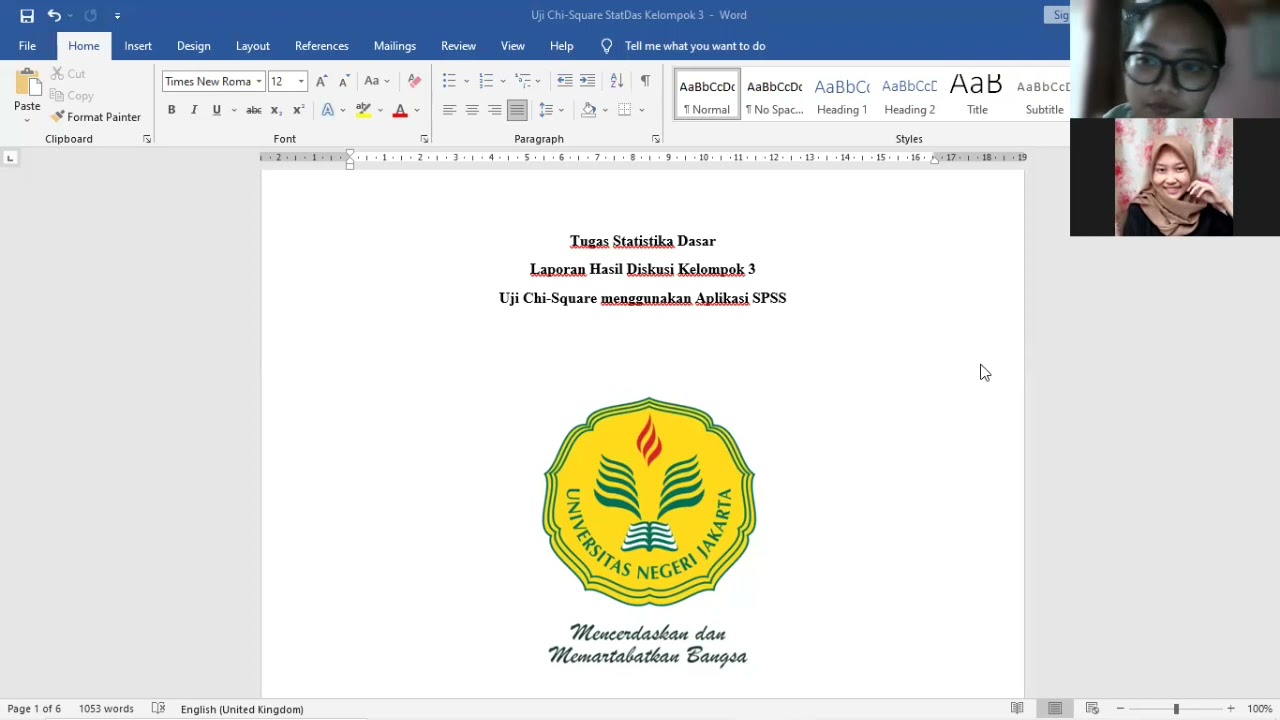Align text right
Screen dimensions: 1280x720
[x=495, y=110]
